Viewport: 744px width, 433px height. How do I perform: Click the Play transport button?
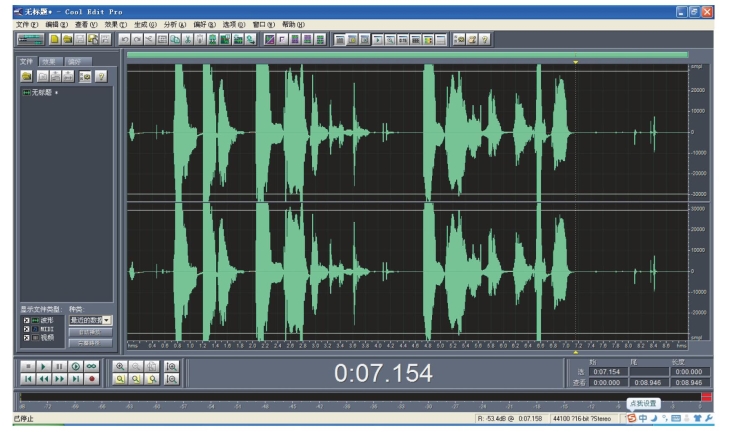(43, 366)
